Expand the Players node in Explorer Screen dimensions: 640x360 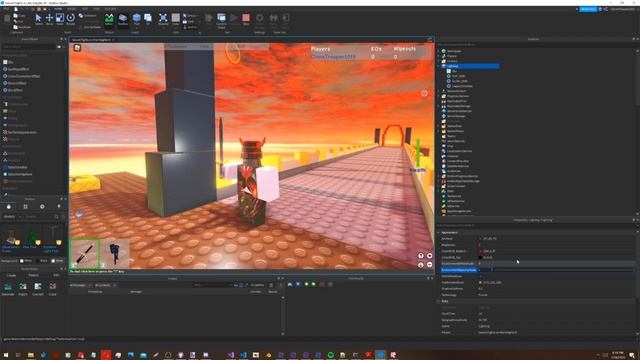coord(439,56)
